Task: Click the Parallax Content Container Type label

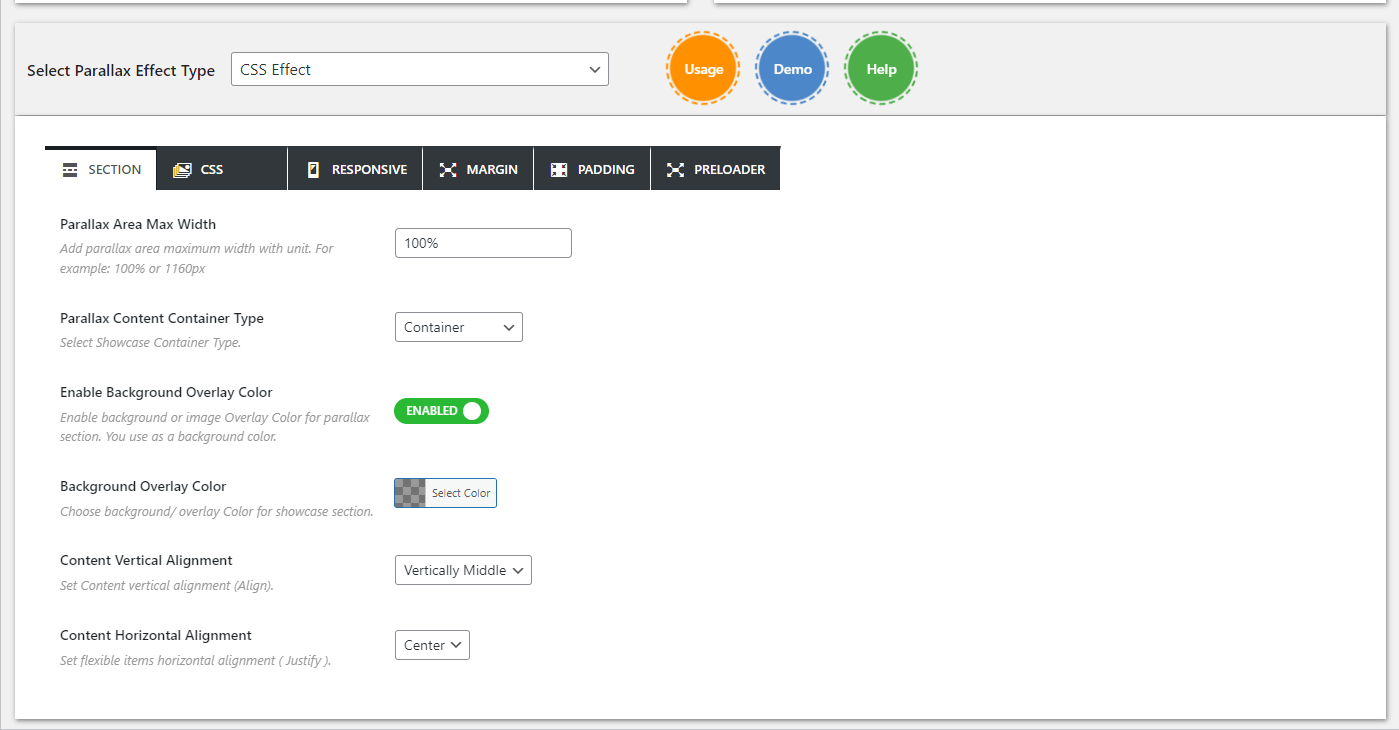Action: pyautogui.click(x=162, y=318)
